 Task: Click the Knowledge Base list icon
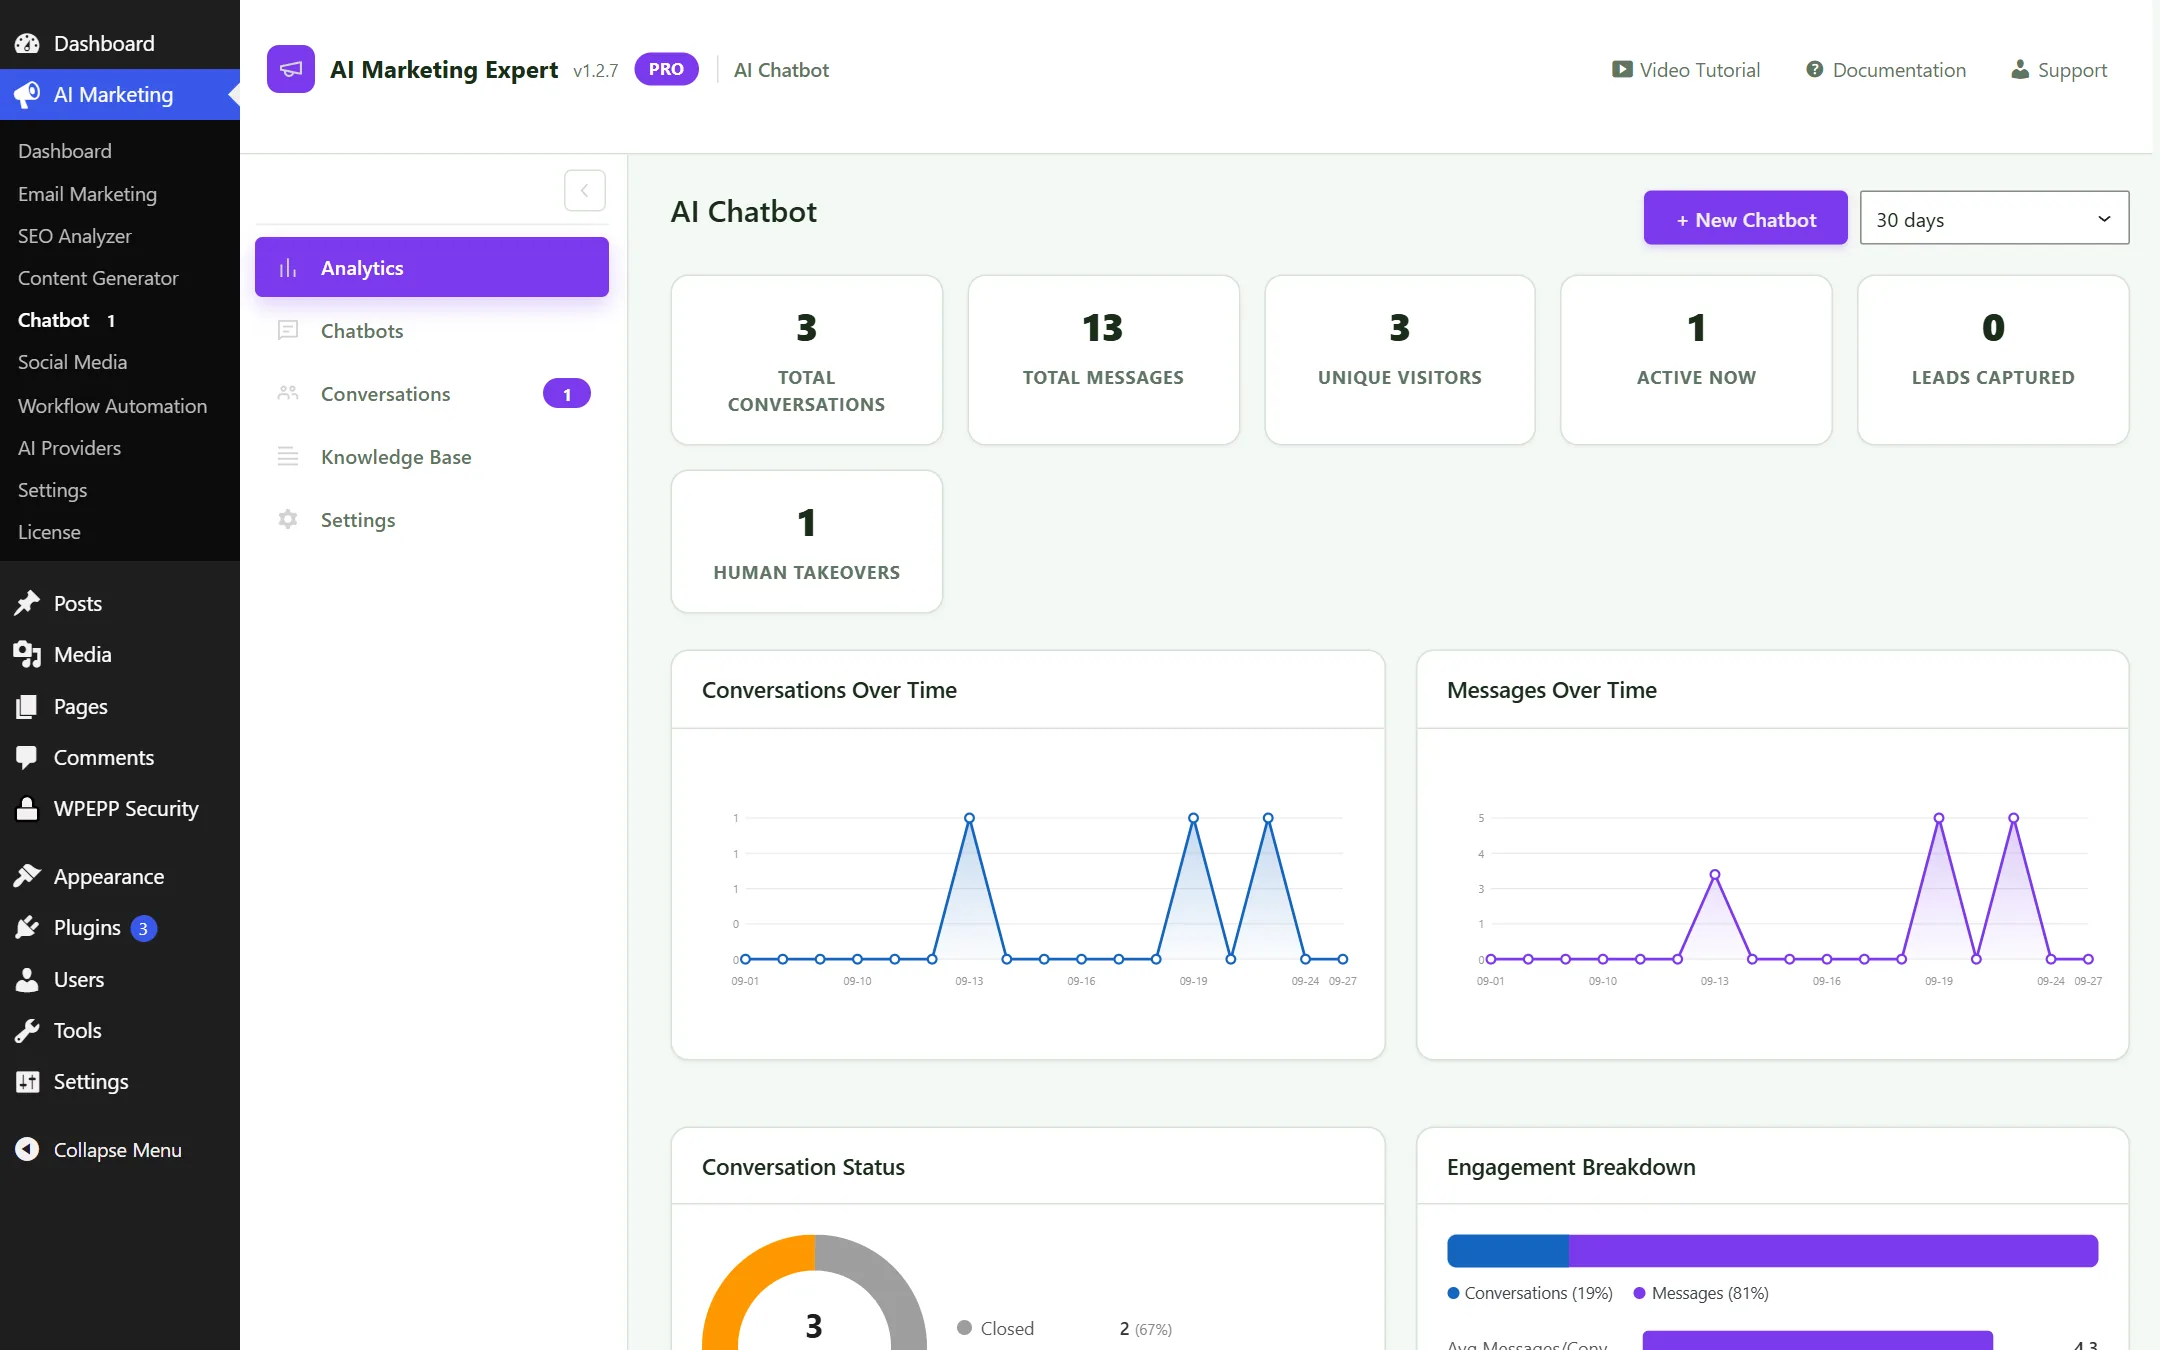(288, 456)
